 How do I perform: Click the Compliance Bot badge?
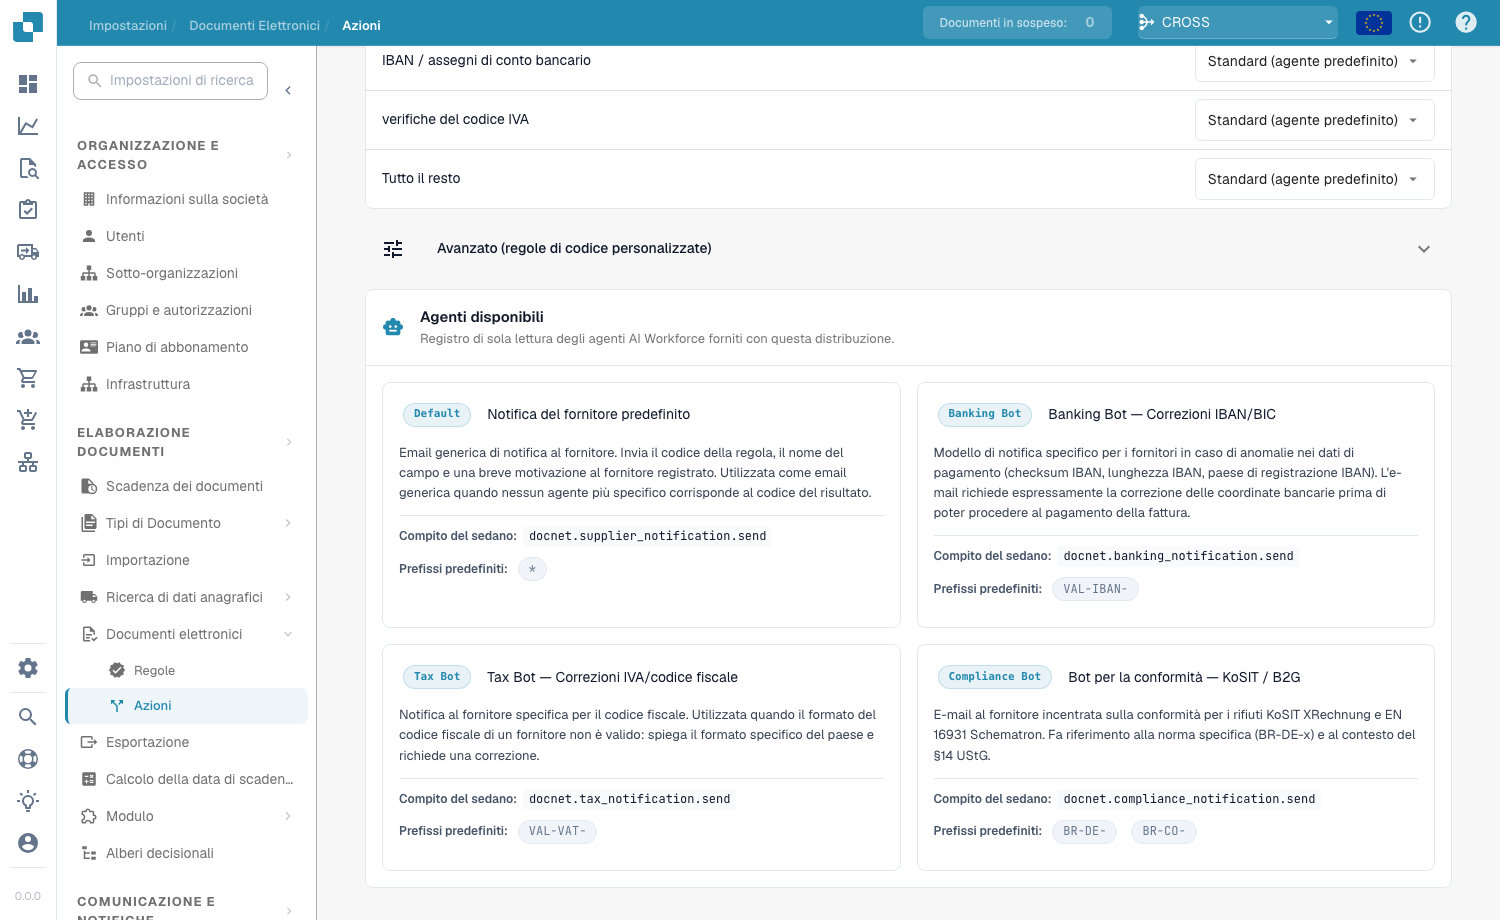click(995, 677)
